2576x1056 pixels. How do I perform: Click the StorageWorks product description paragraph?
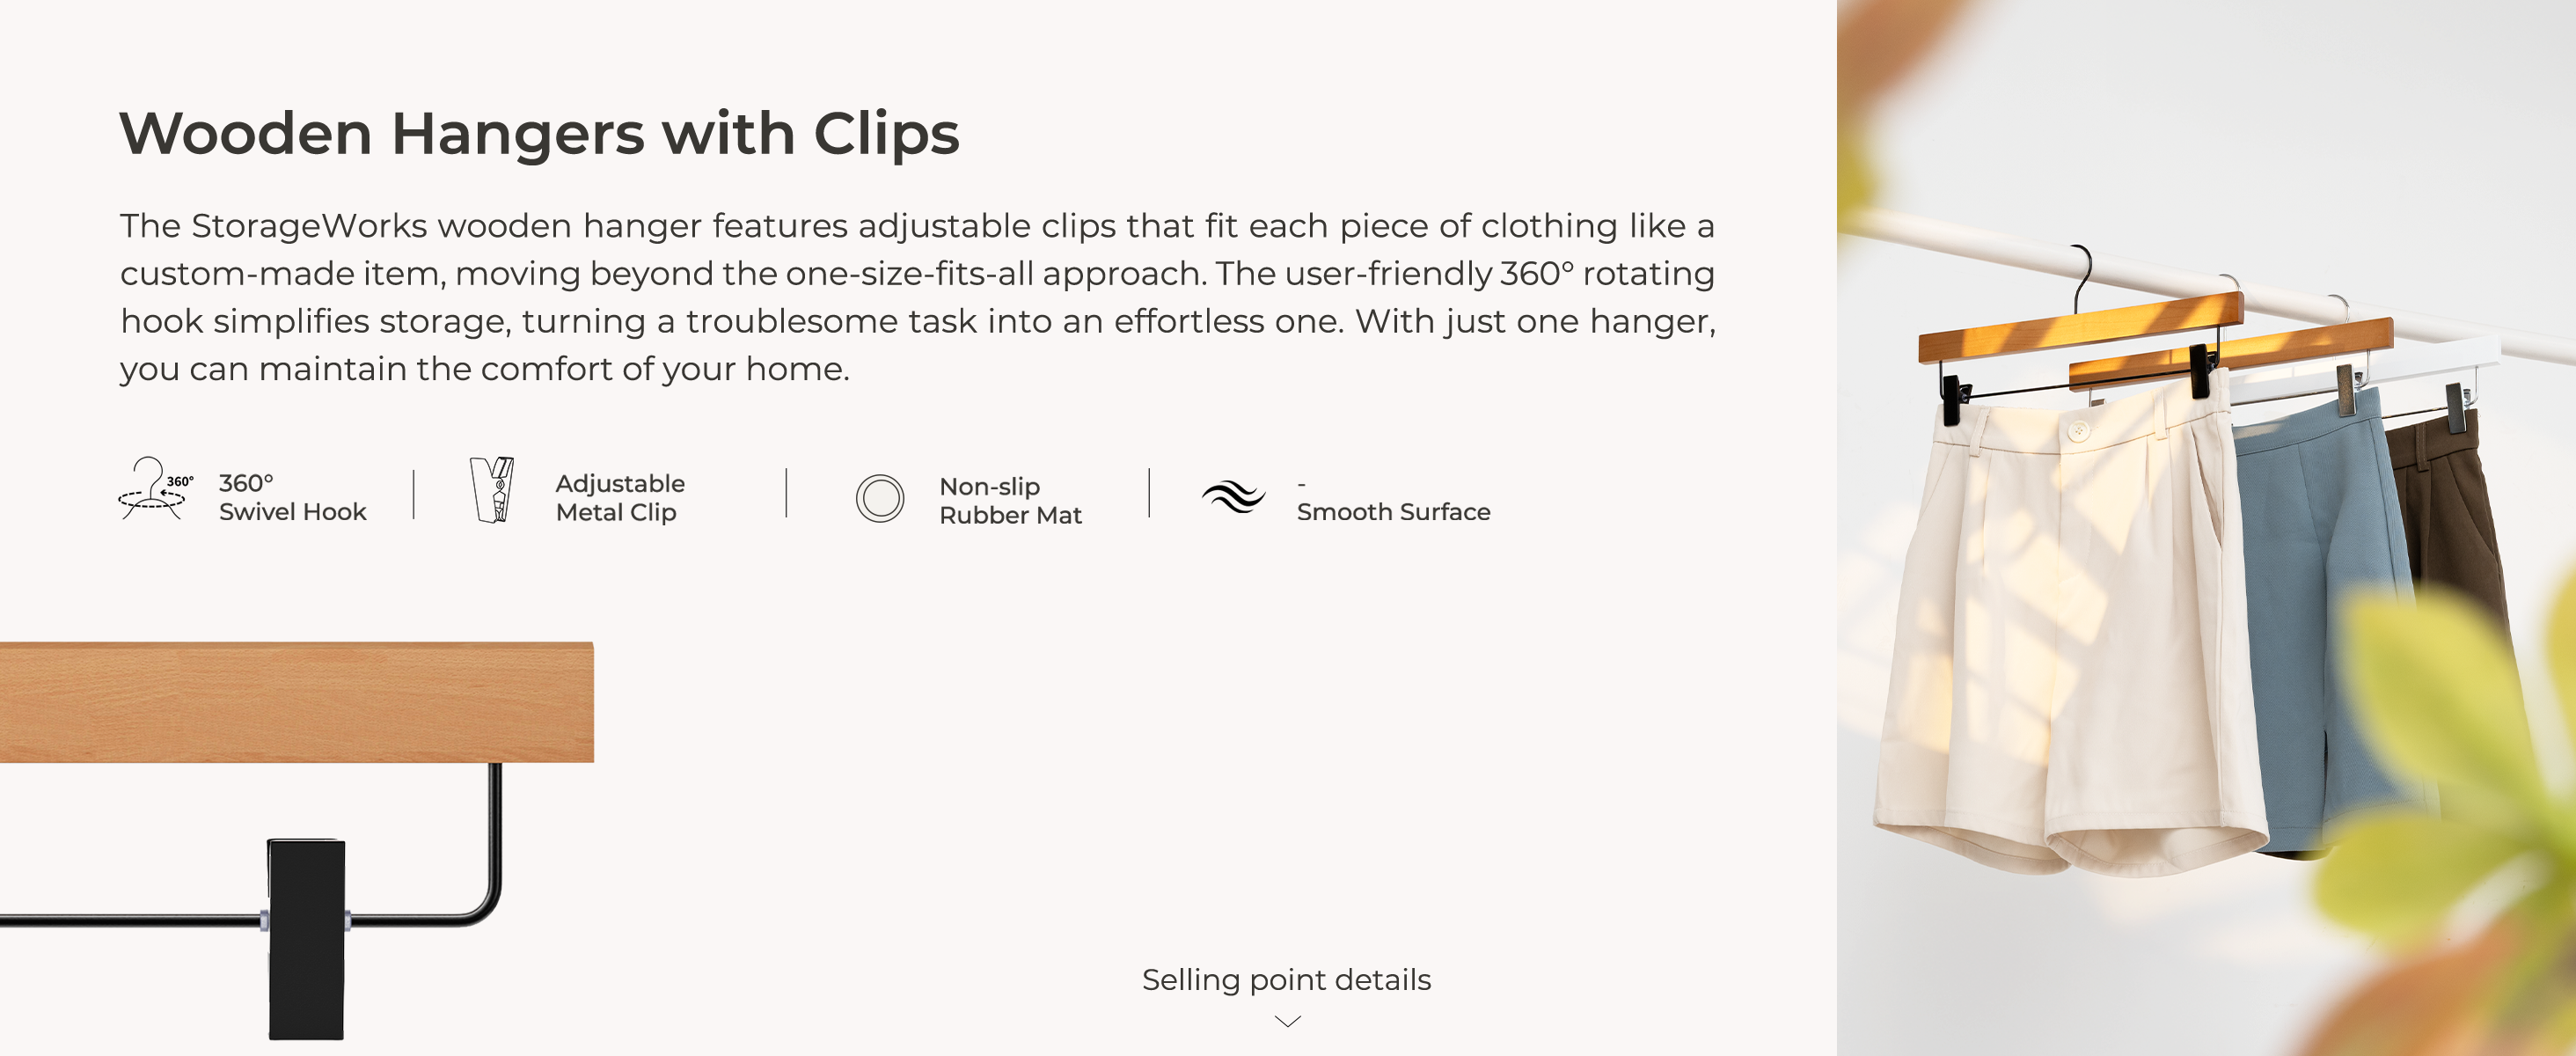pos(917,297)
